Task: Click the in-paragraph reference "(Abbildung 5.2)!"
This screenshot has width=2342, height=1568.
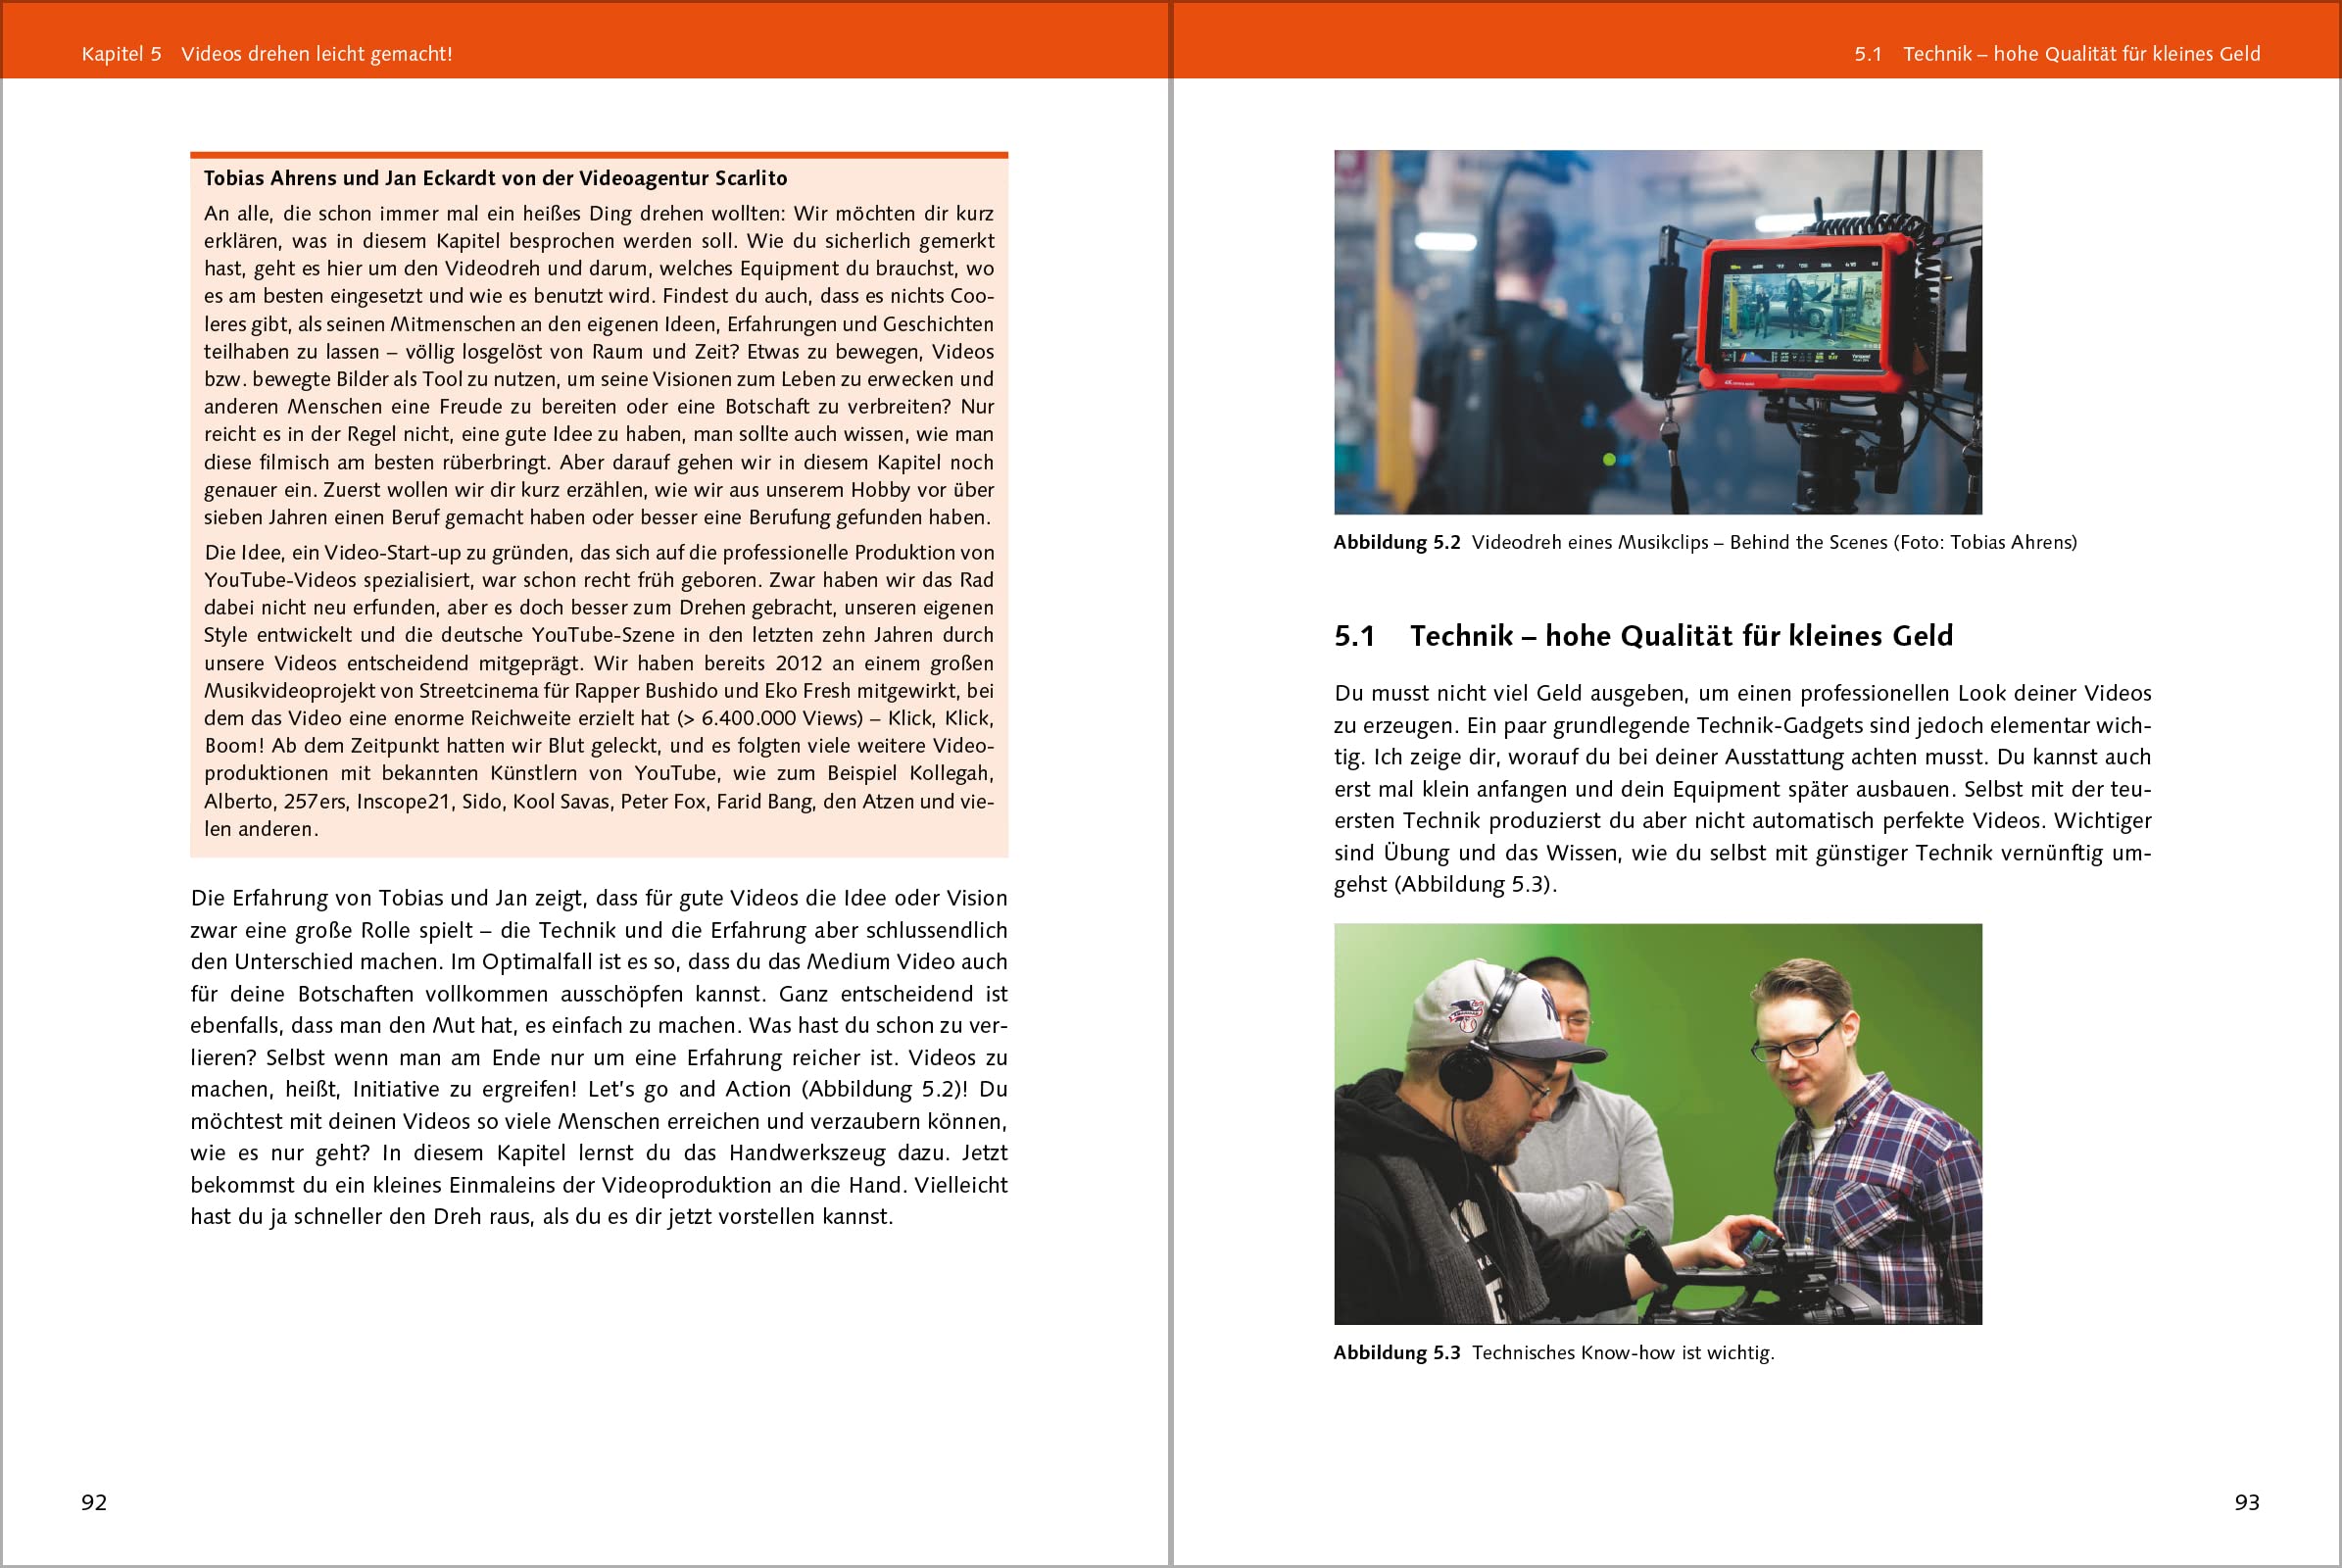Action: 887,1089
